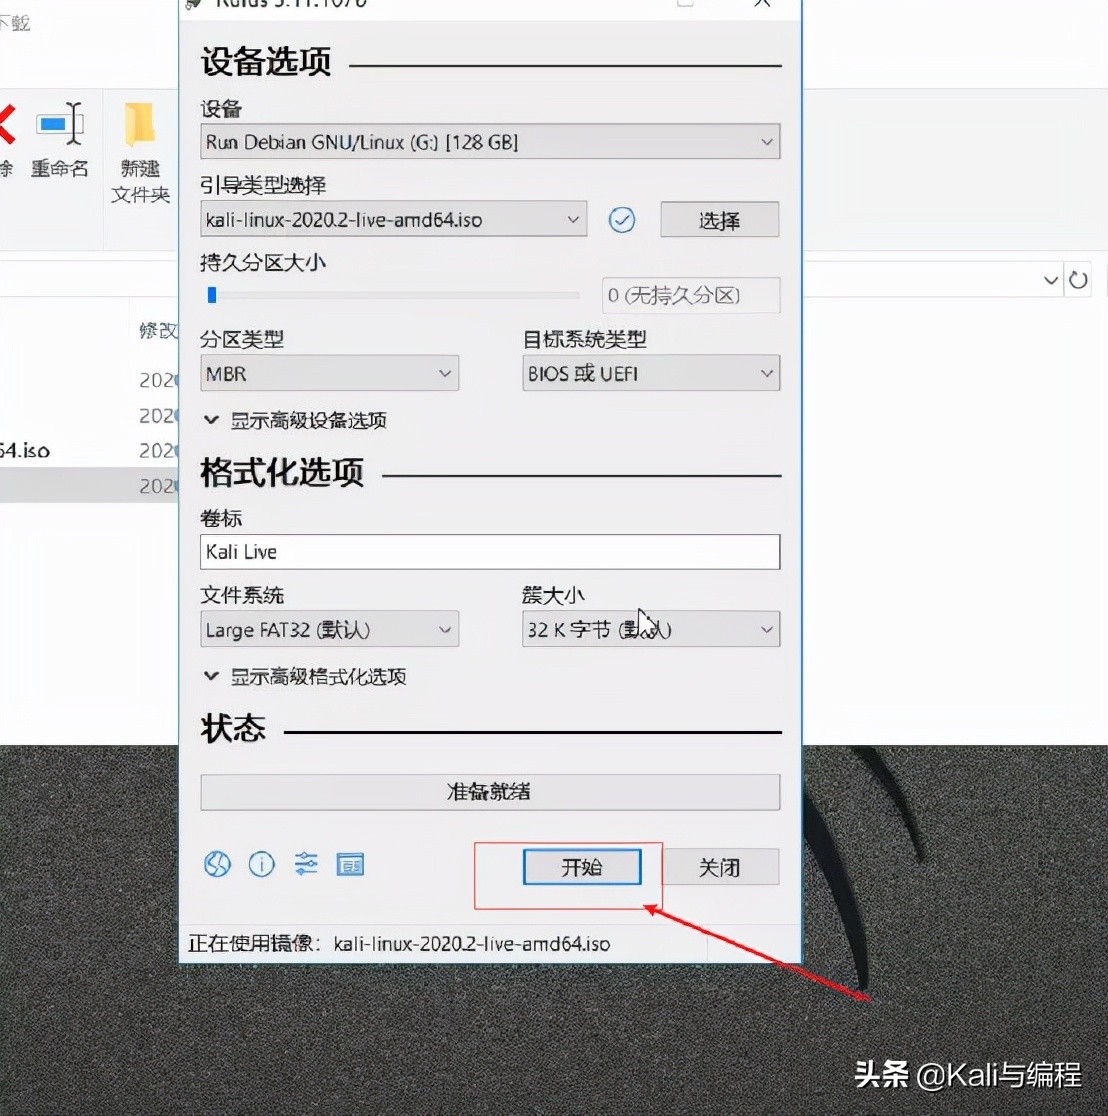Open the BIOS 或 UEFI target system dropdown
This screenshot has height=1116, width=1108.
[x=650, y=373]
